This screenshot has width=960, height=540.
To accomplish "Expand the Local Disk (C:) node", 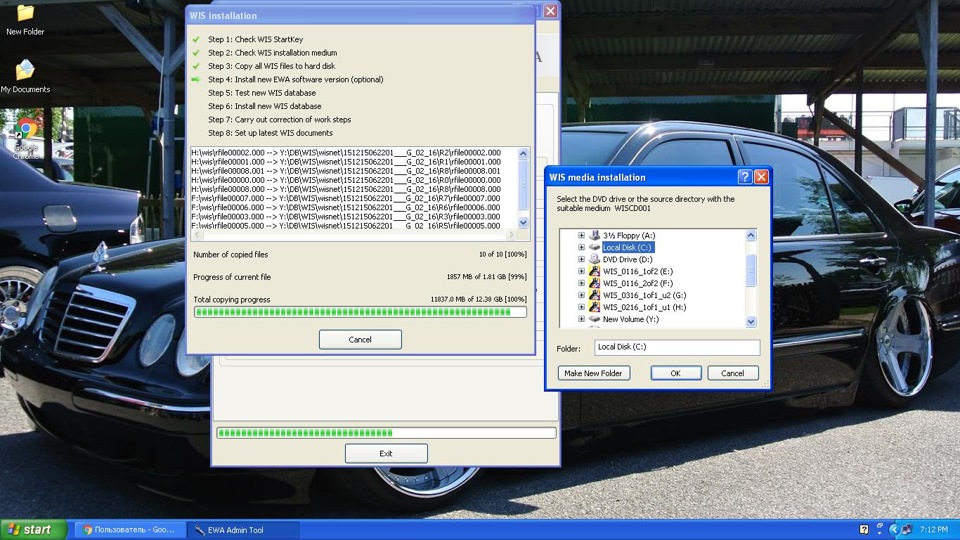I will click(581, 247).
